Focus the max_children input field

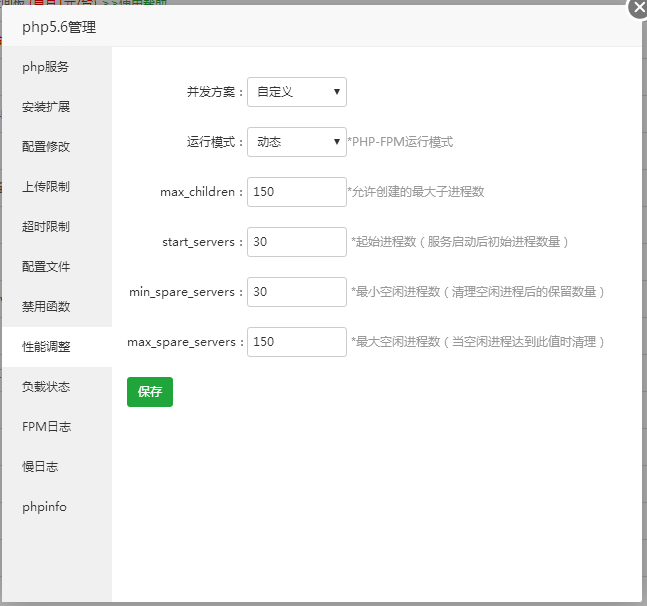[x=297, y=192]
